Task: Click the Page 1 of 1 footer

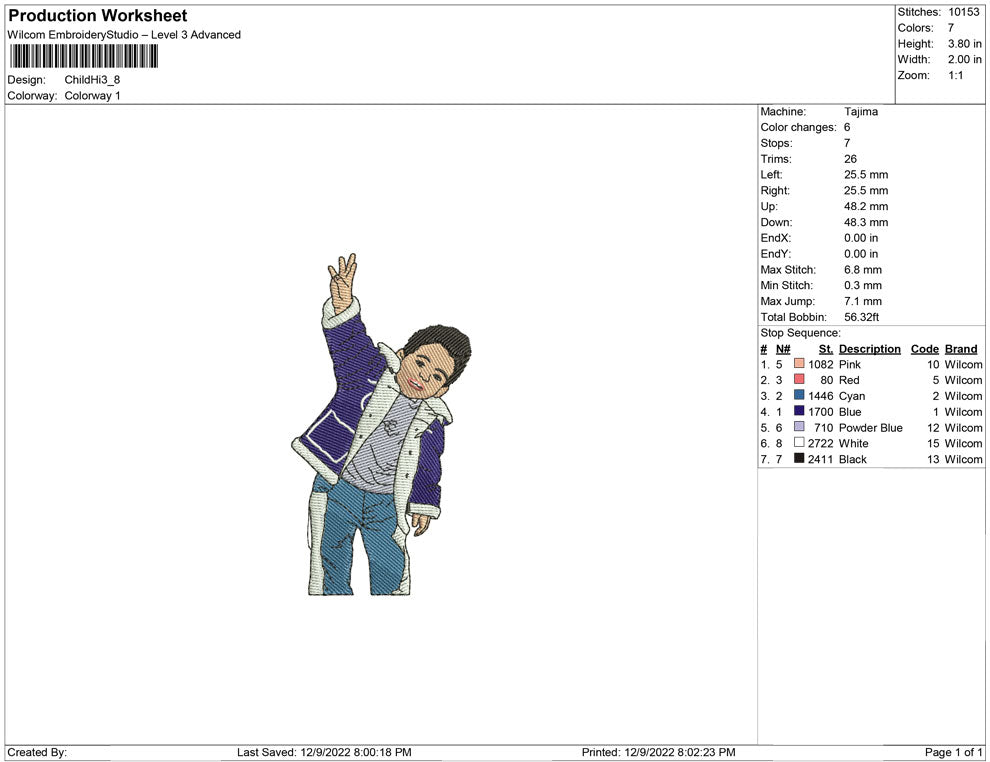Action: point(953,752)
